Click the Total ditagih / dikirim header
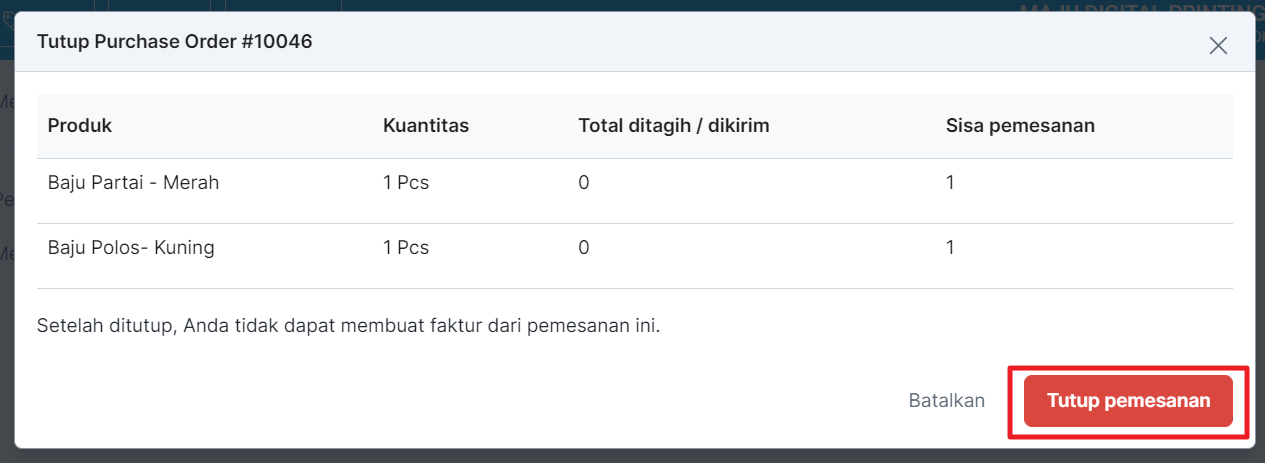 [x=673, y=126]
